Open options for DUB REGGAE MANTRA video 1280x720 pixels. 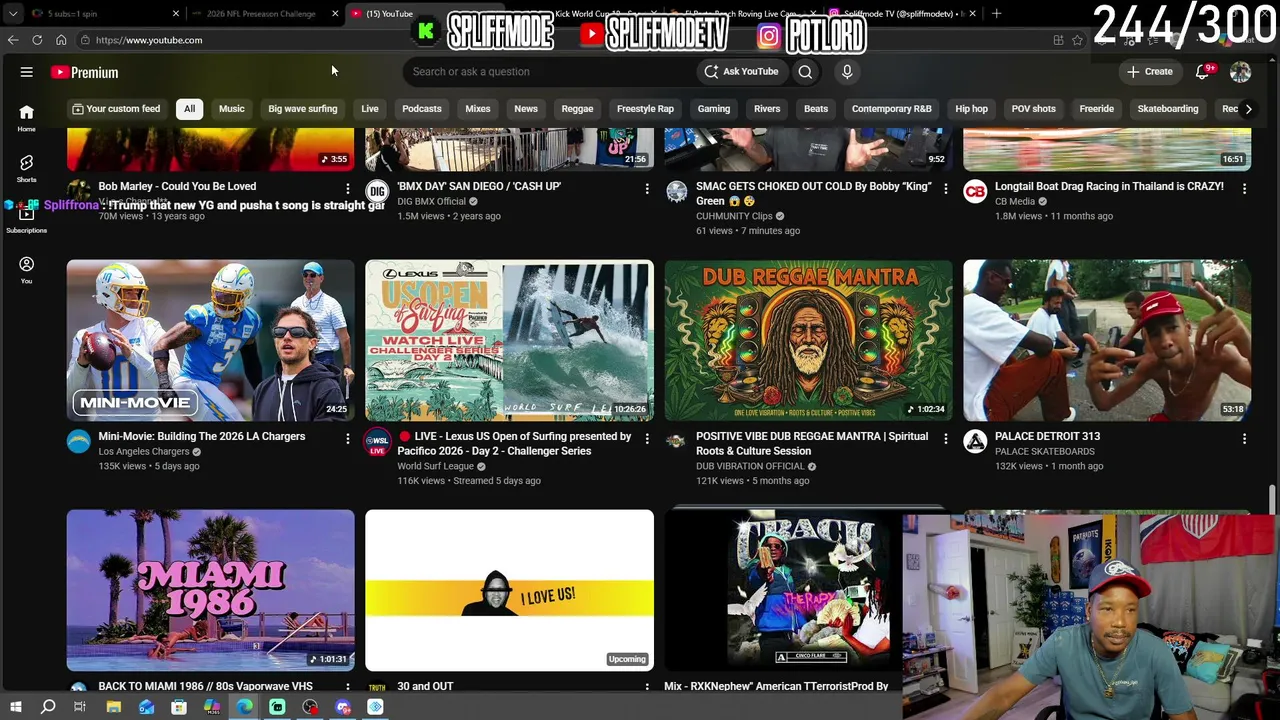pyautogui.click(x=946, y=438)
